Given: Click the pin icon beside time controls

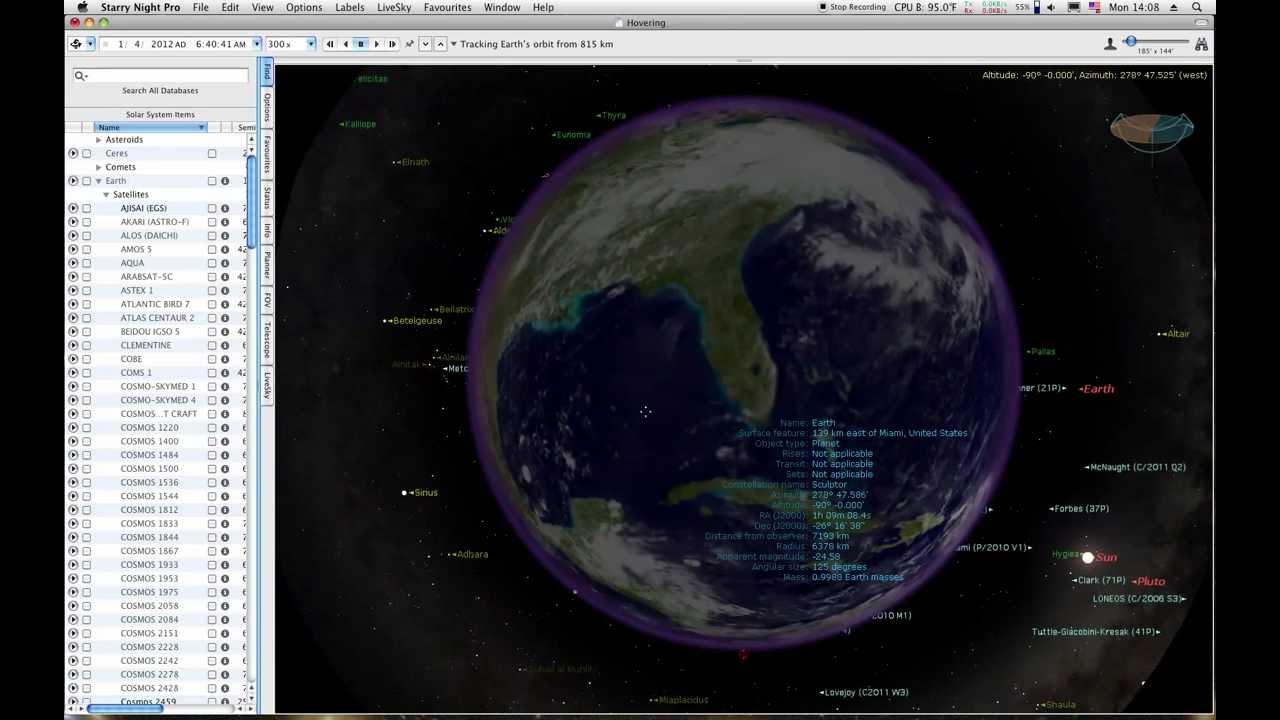Looking at the screenshot, I should pos(409,44).
